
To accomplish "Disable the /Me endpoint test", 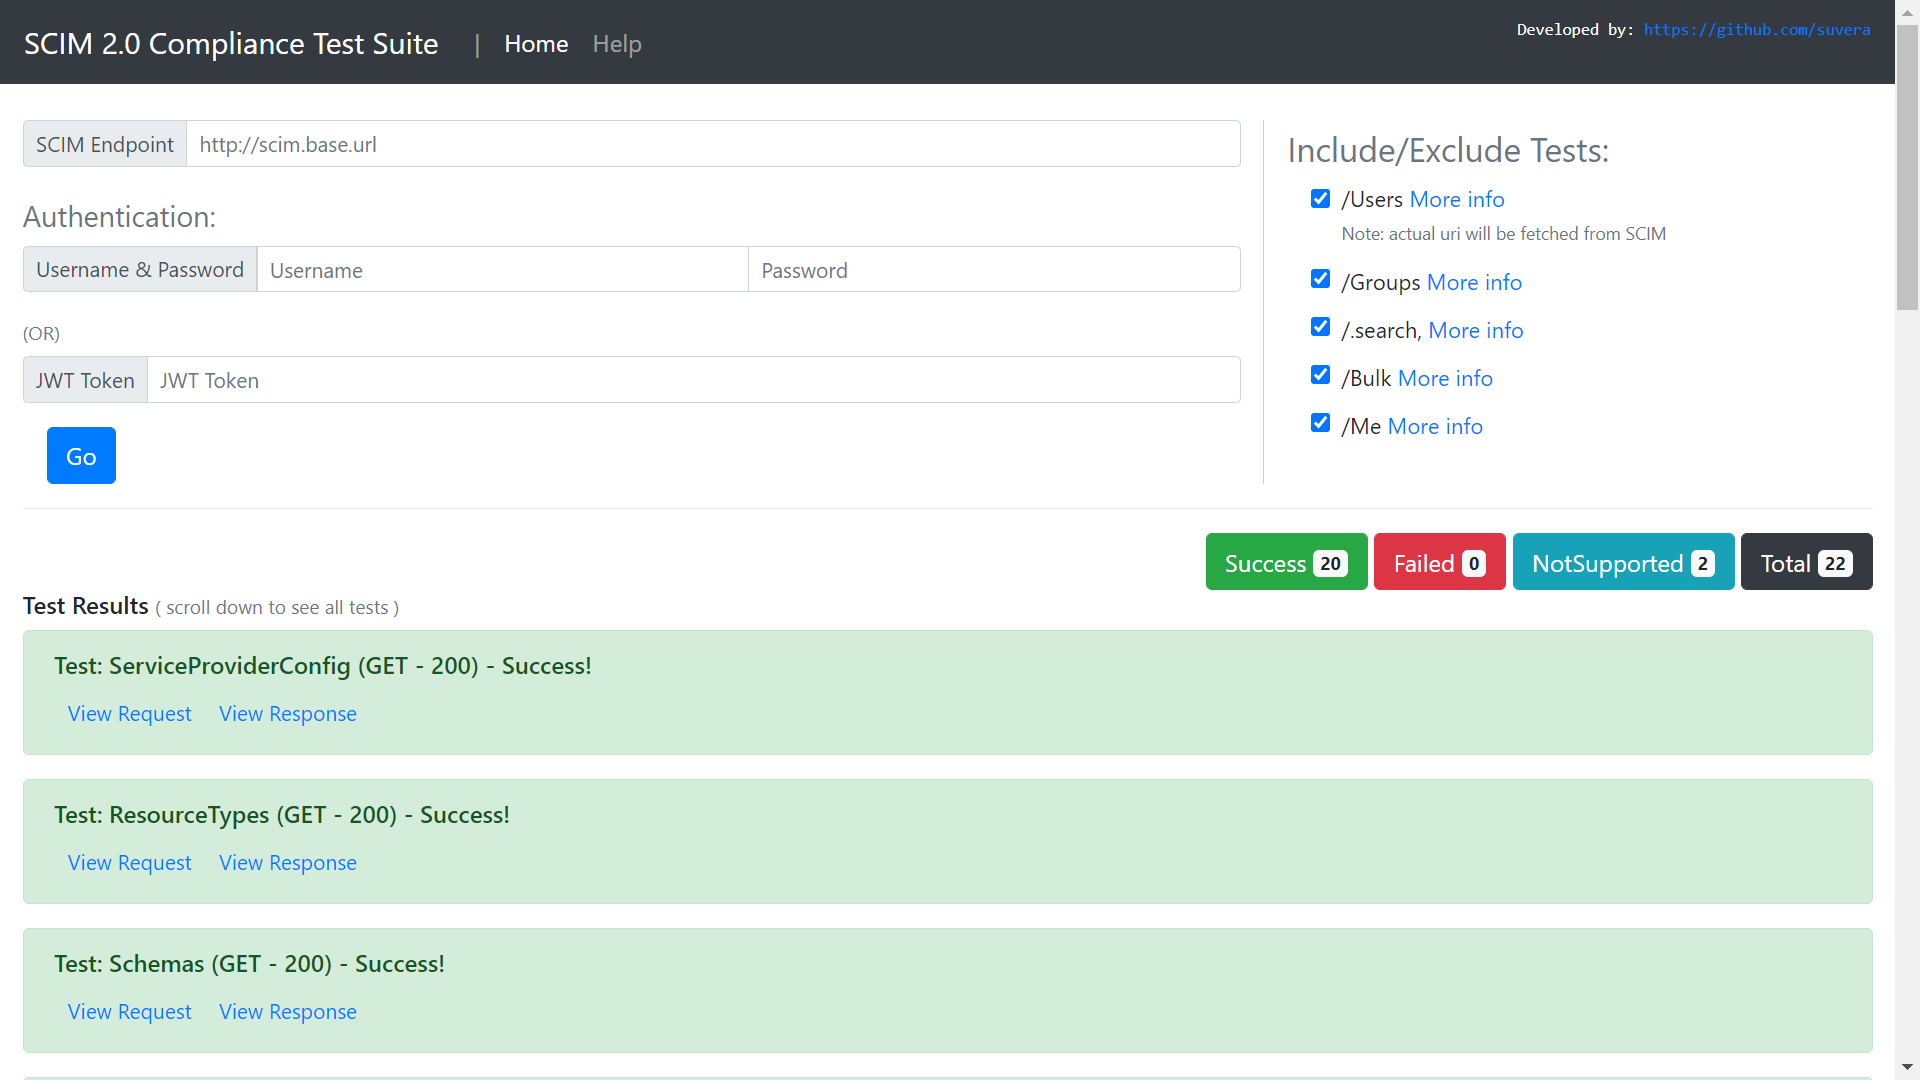I will coord(1320,422).
